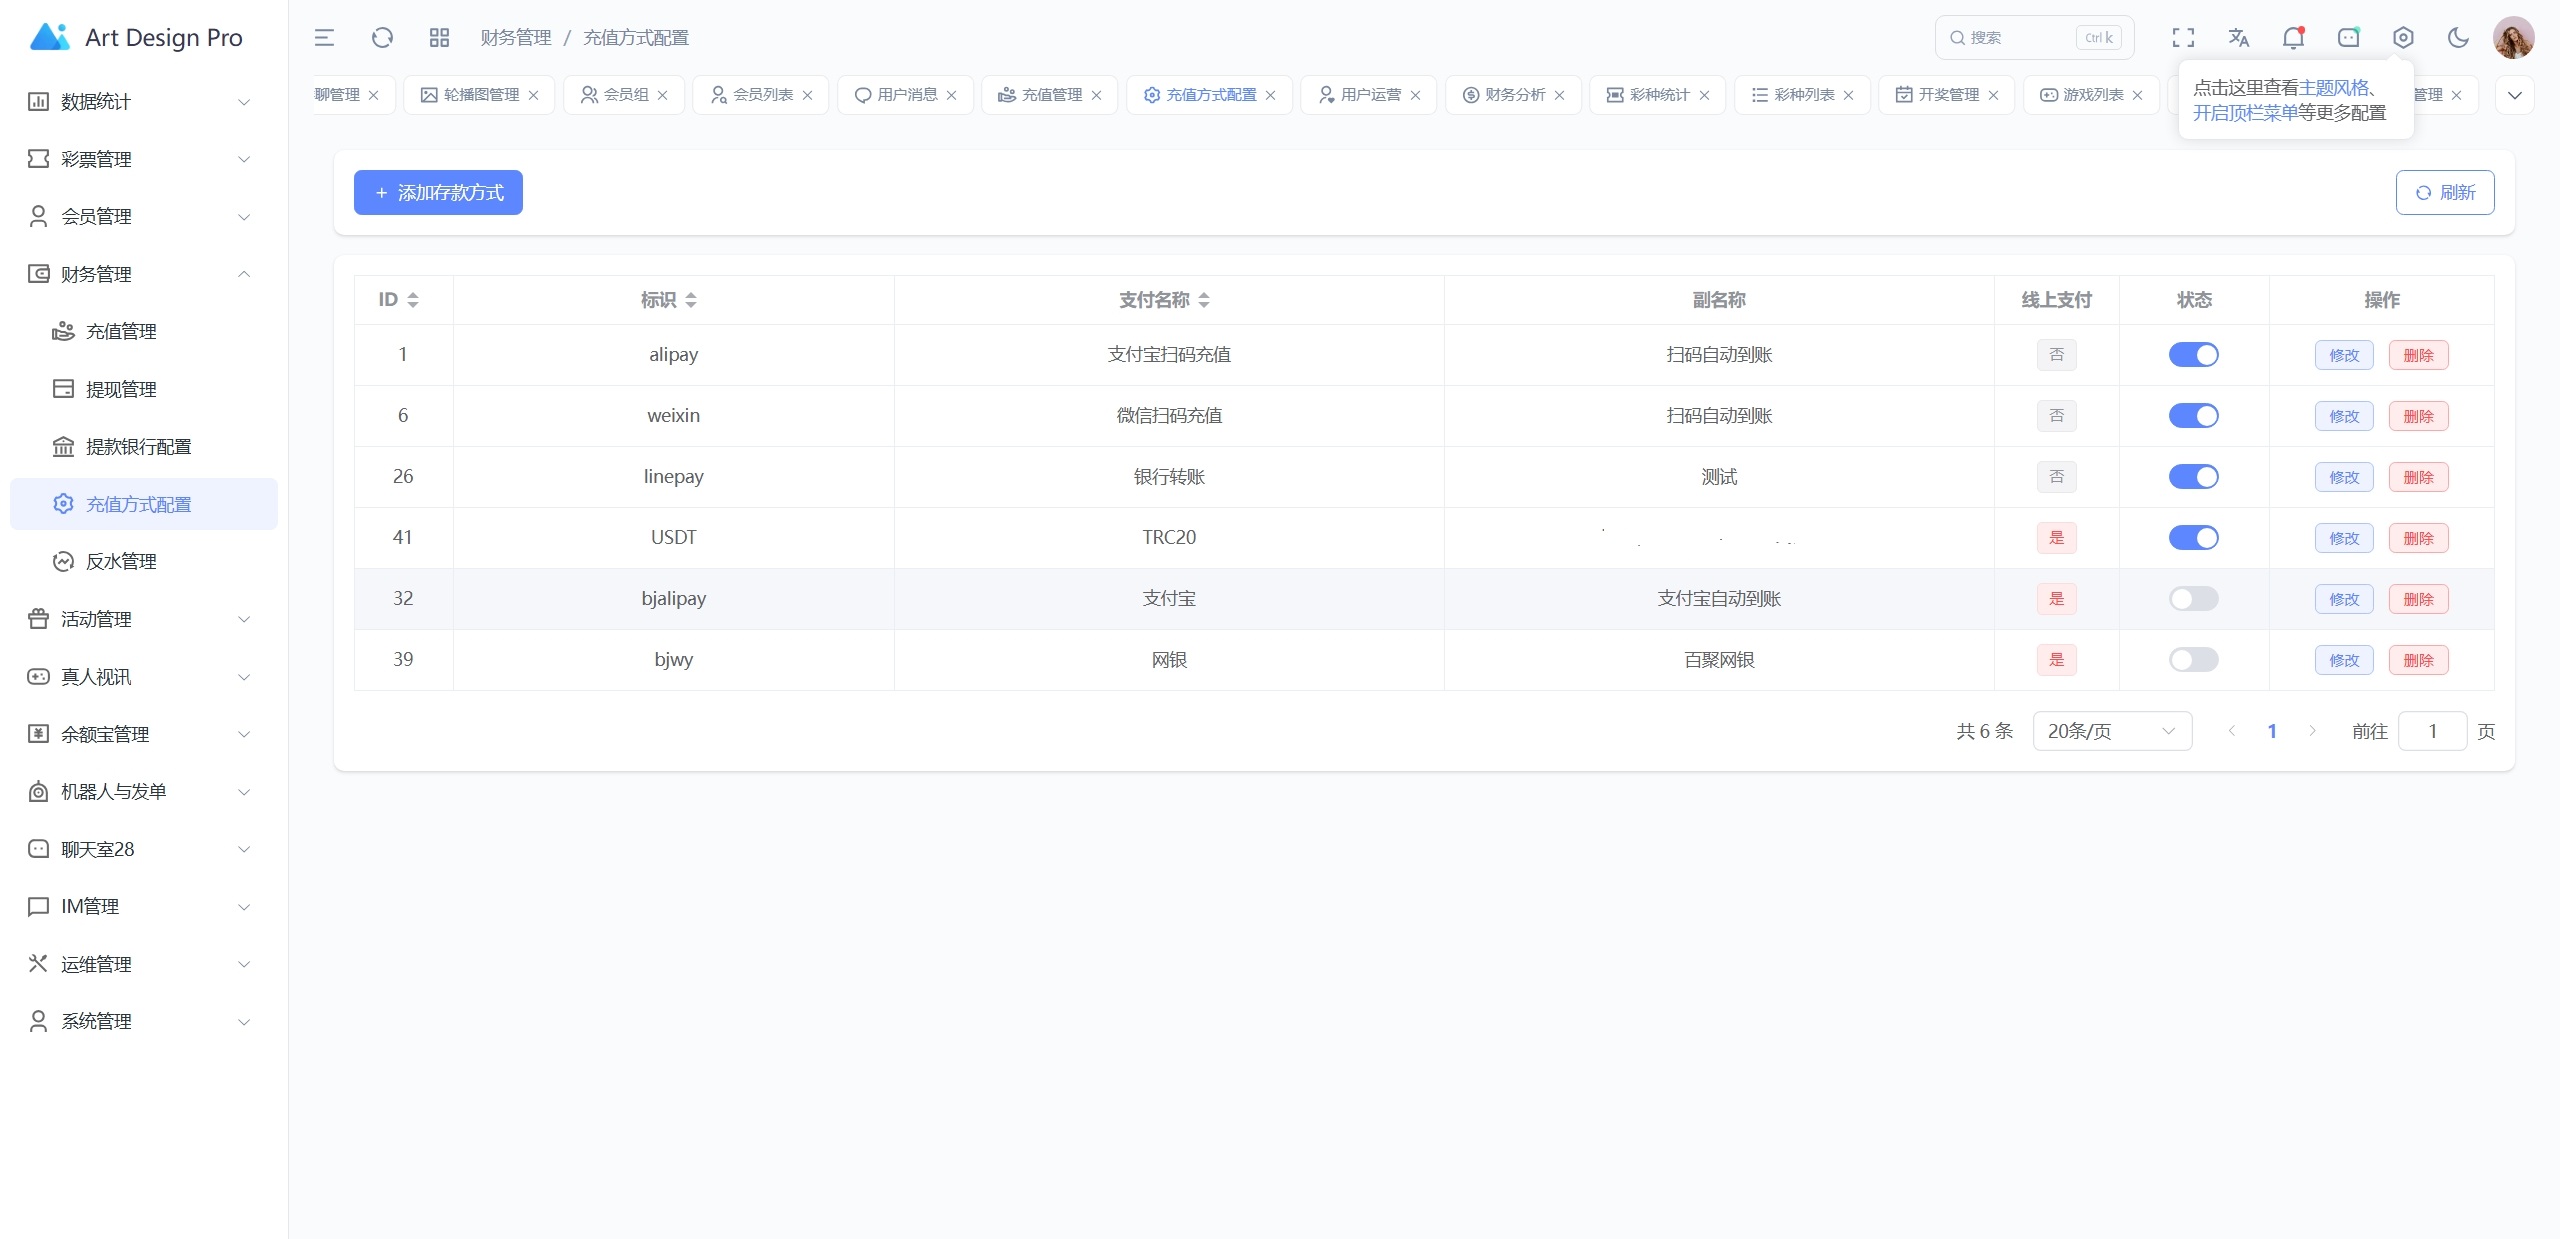2560x1239 pixels.
Task: Open 提现管理 in the sidebar
Action: pos(121,389)
